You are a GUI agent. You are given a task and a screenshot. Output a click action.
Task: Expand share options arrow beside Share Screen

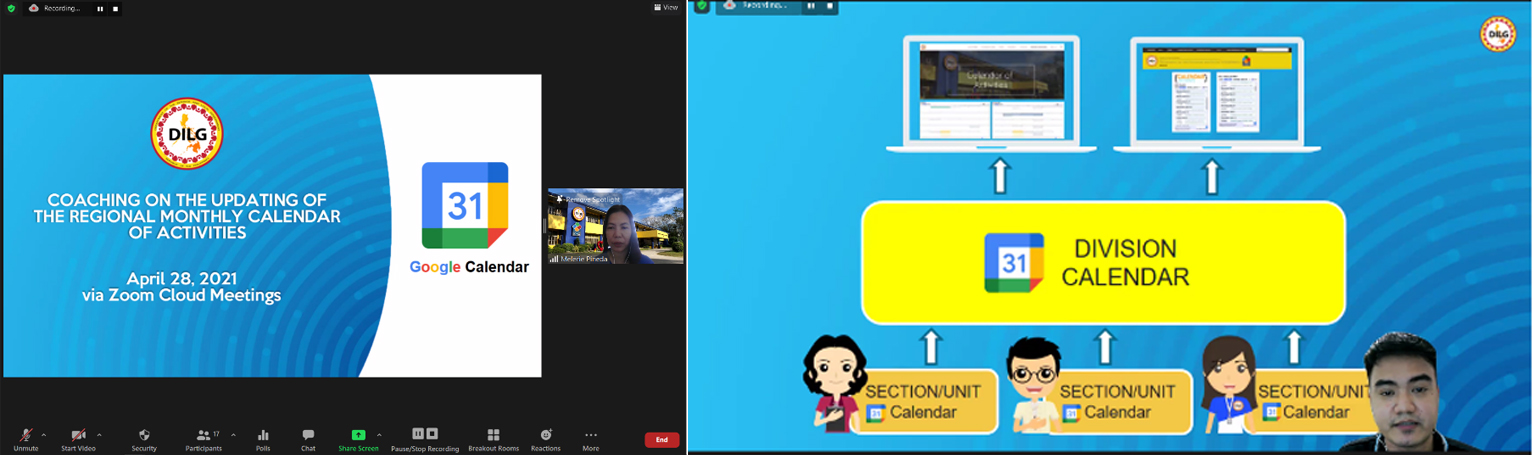379,435
